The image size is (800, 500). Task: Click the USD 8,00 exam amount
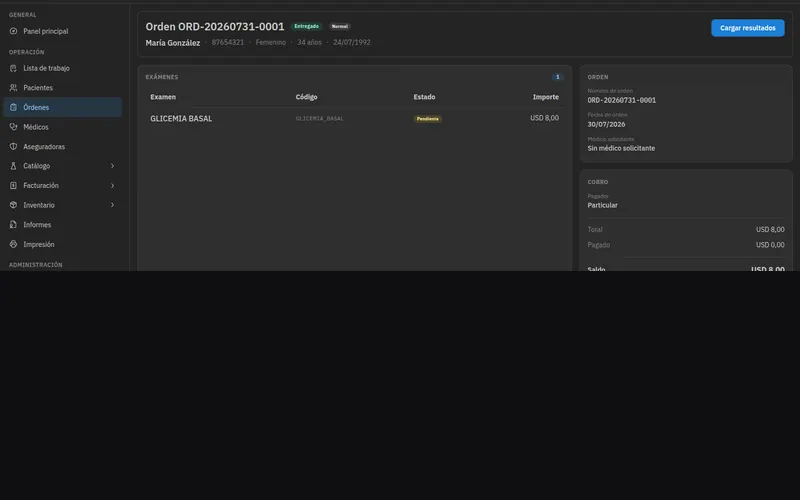click(x=544, y=118)
